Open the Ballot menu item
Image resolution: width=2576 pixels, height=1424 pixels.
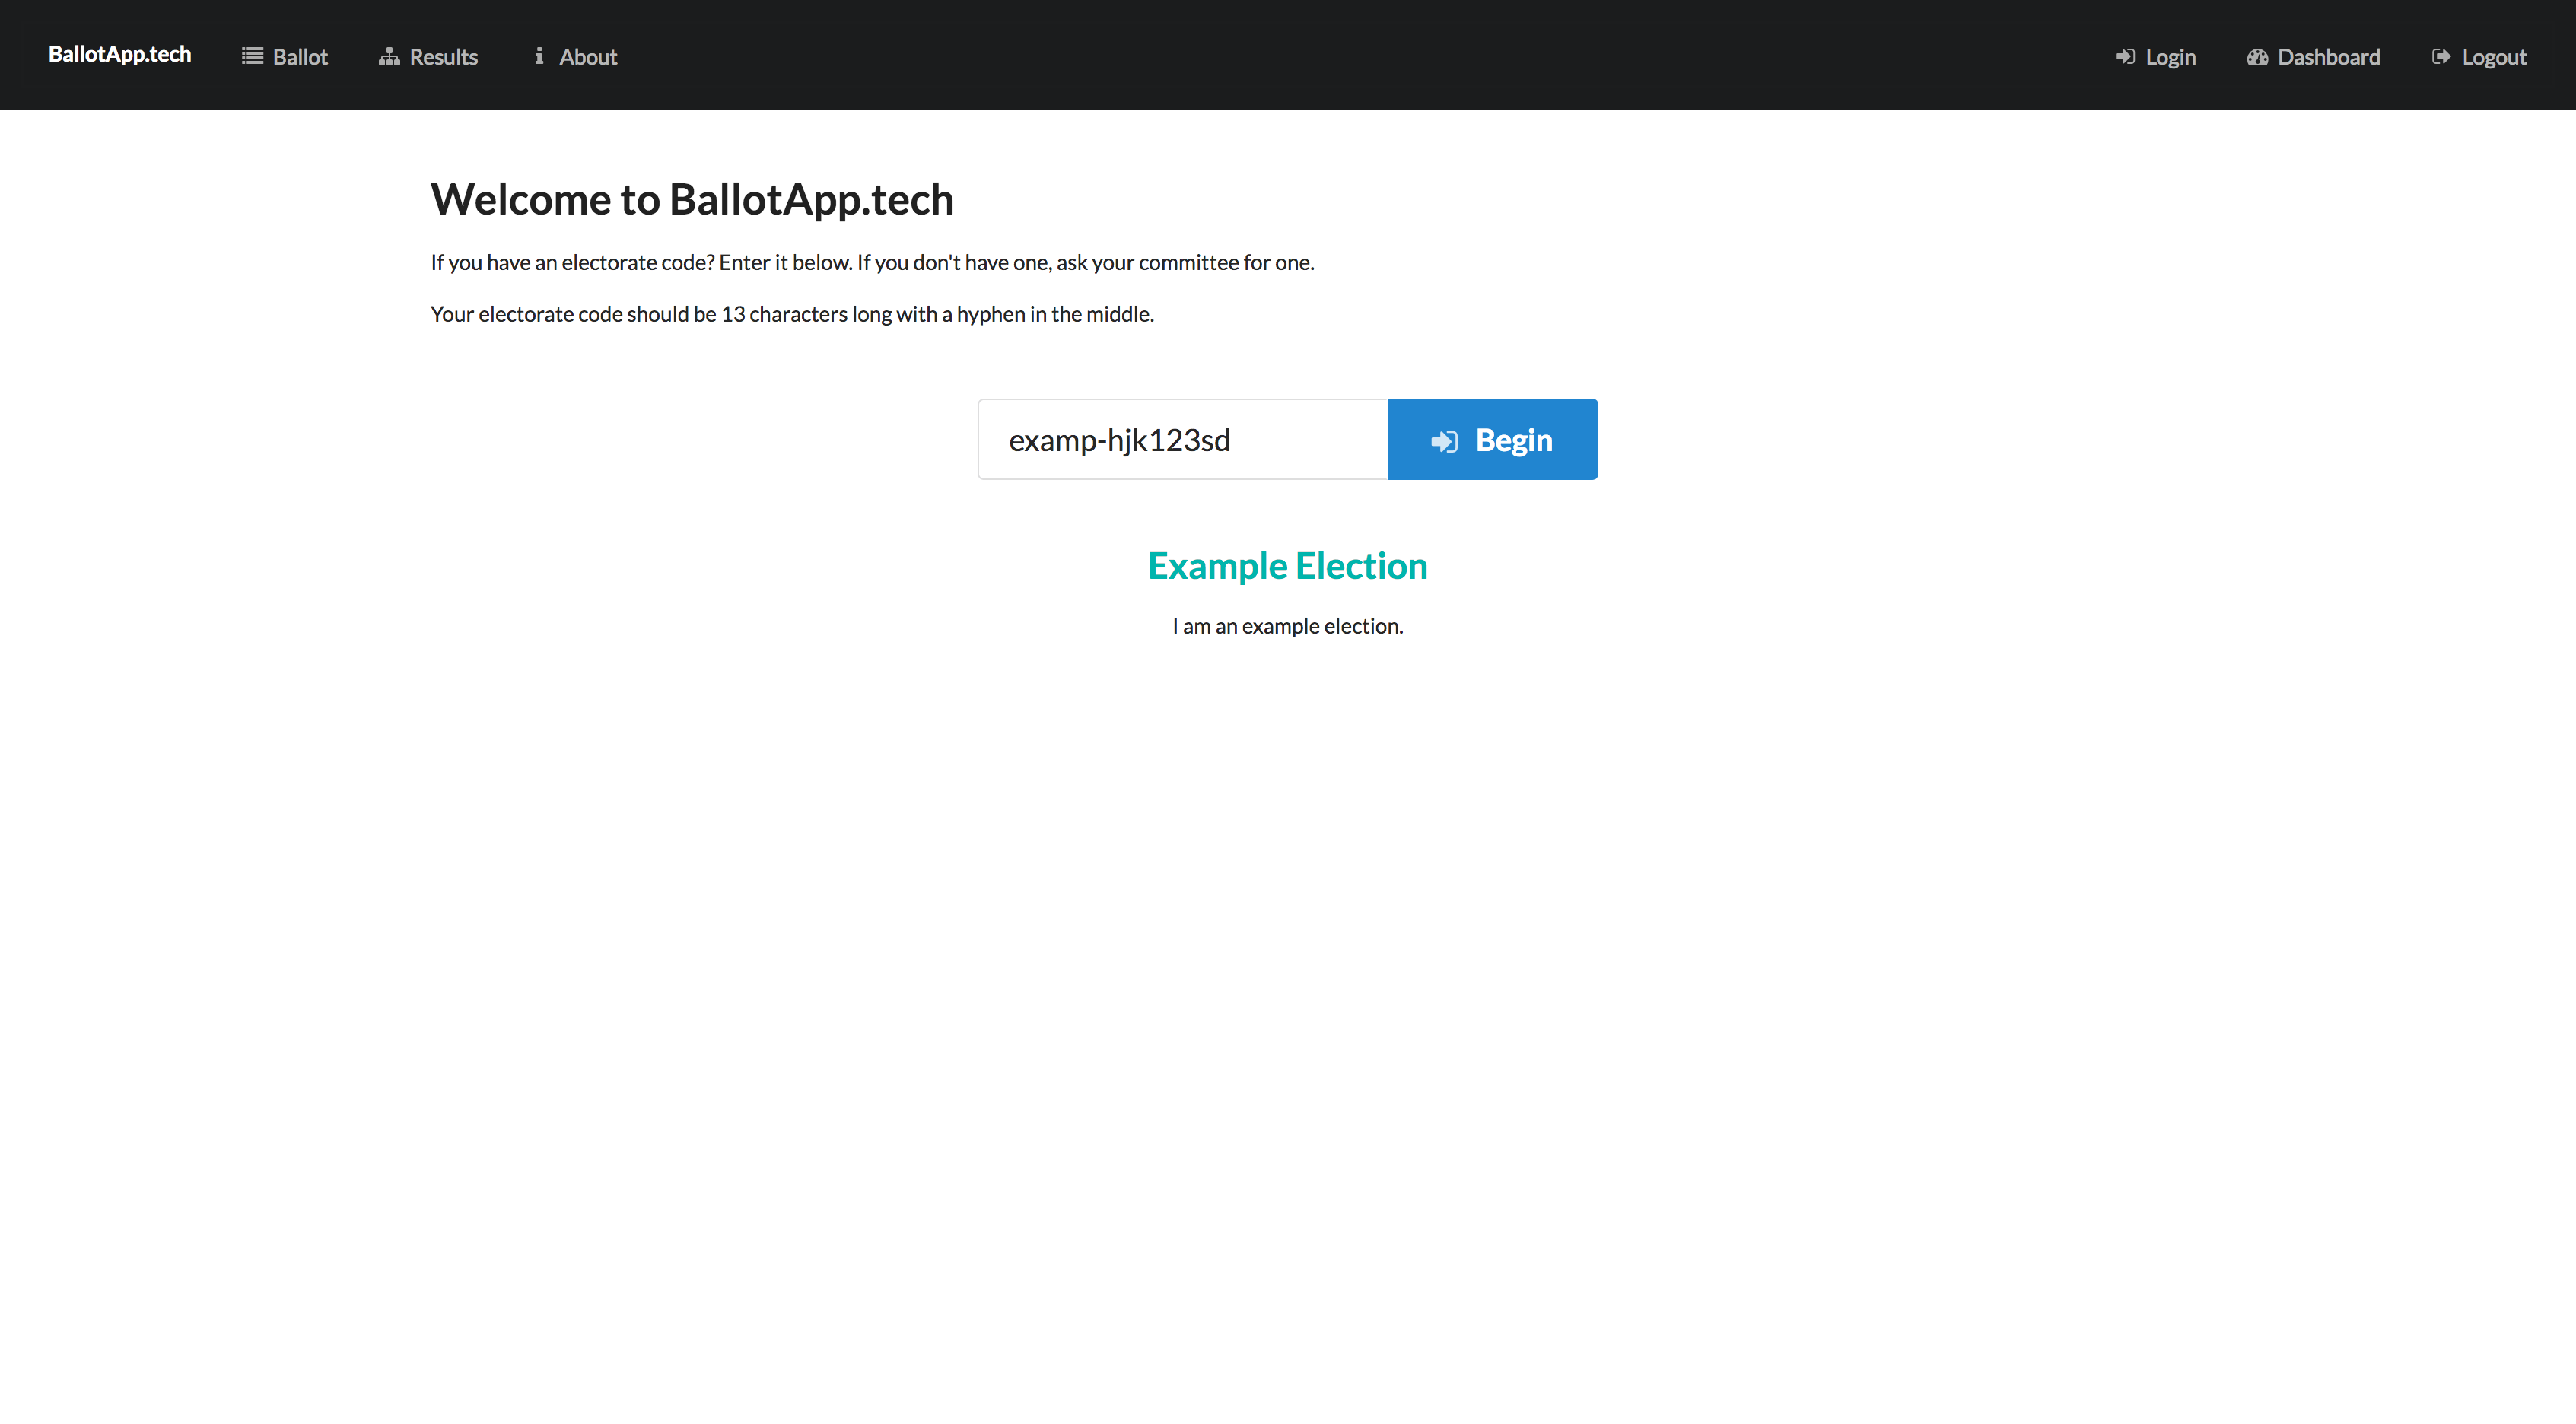(300, 57)
